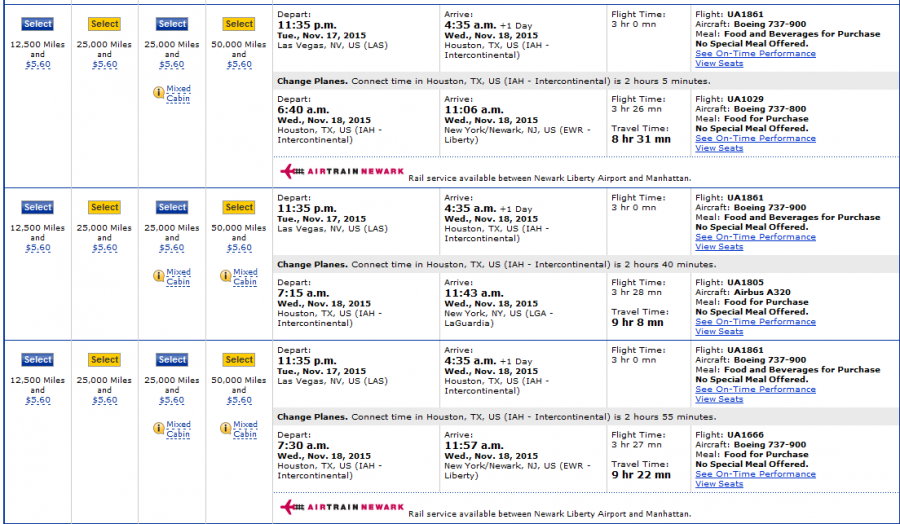Click the AirTrain Newark logo below flight UA1029

pos(342,171)
